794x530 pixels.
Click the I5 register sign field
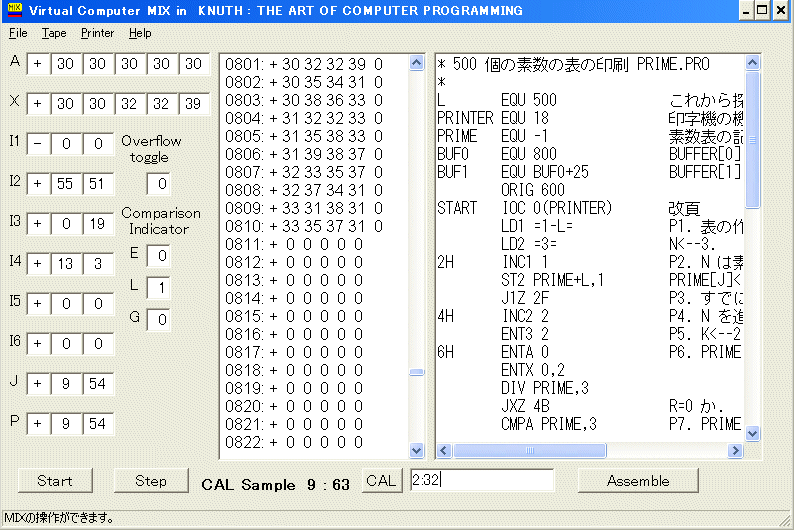click(38, 304)
